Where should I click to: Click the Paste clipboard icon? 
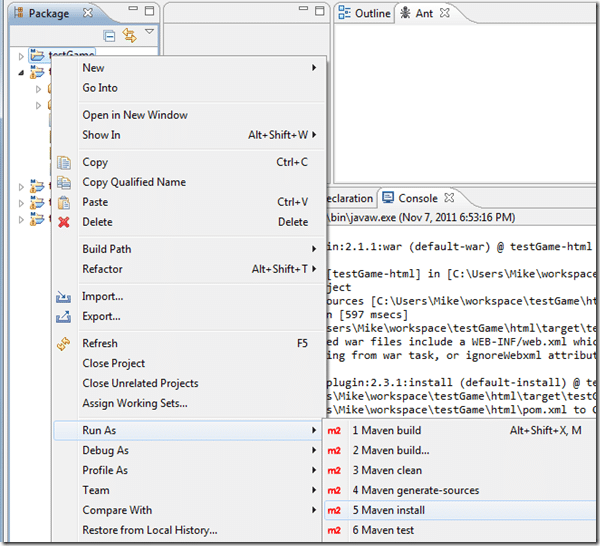tap(64, 202)
